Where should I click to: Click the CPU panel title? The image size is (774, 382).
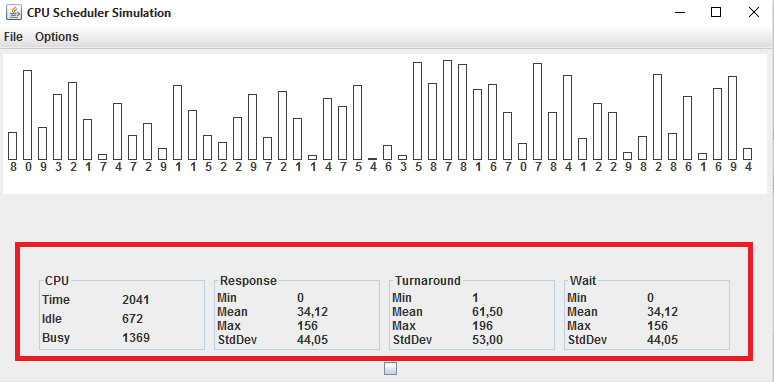[x=57, y=281]
